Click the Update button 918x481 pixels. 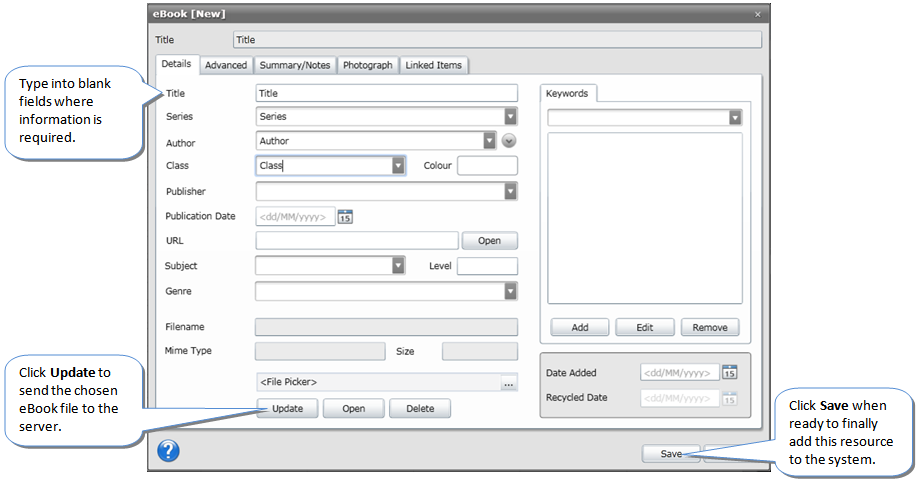tap(288, 408)
